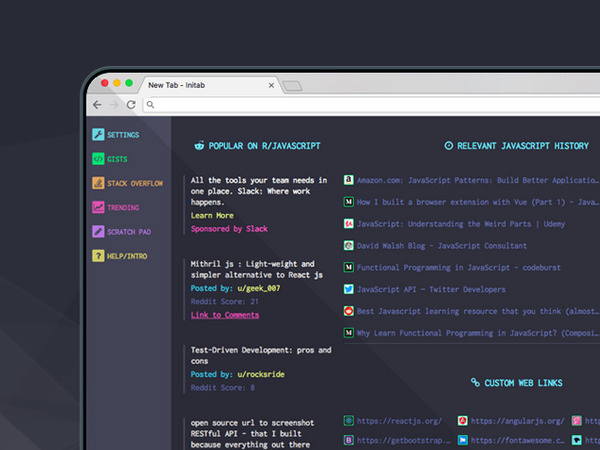Click the history icon beside Relevant JavaScript History
Image resolution: width=600 pixels, height=450 pixels.
[x=447, y=146]
